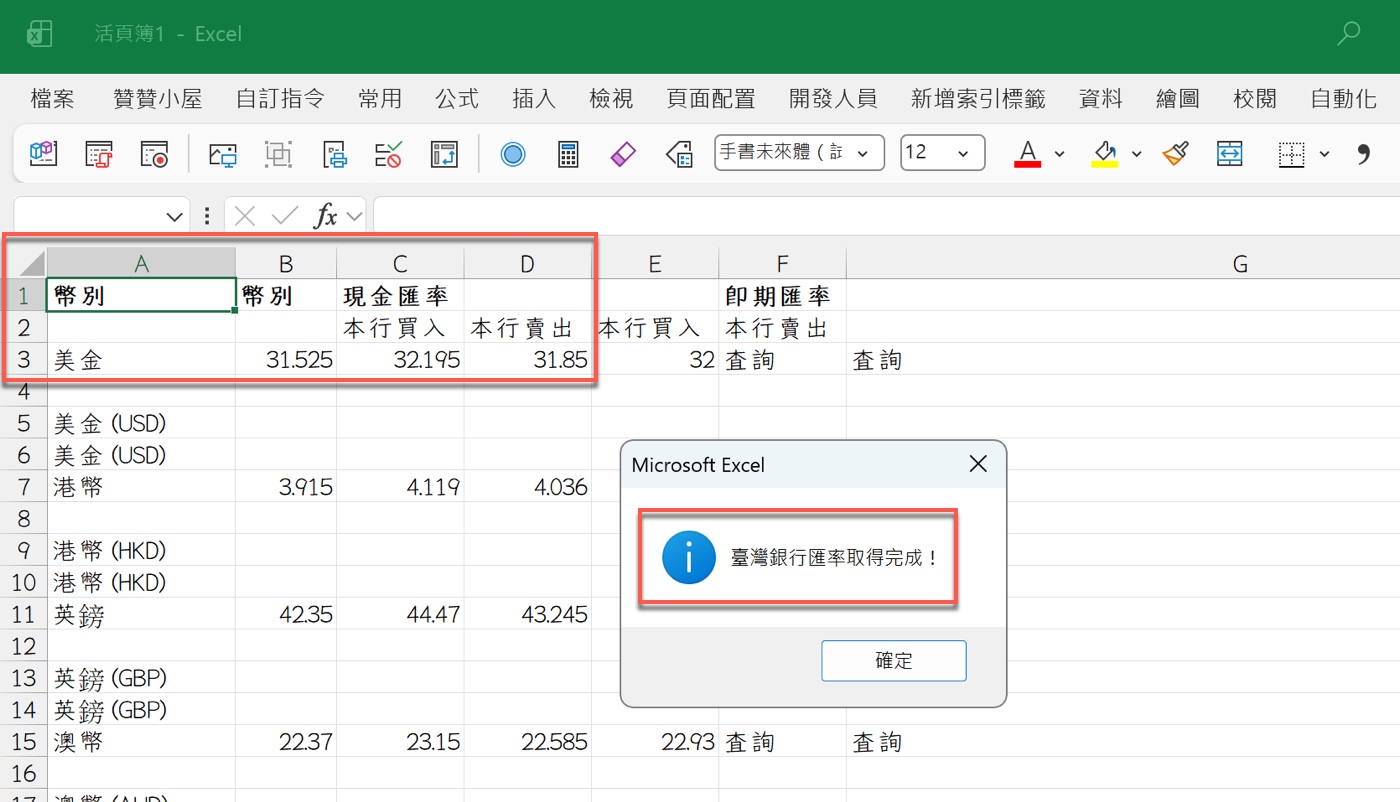Click the comma style icon
Image resolution: width=1400 pixels, height=802 pixels.
(x=1362, y=153)
